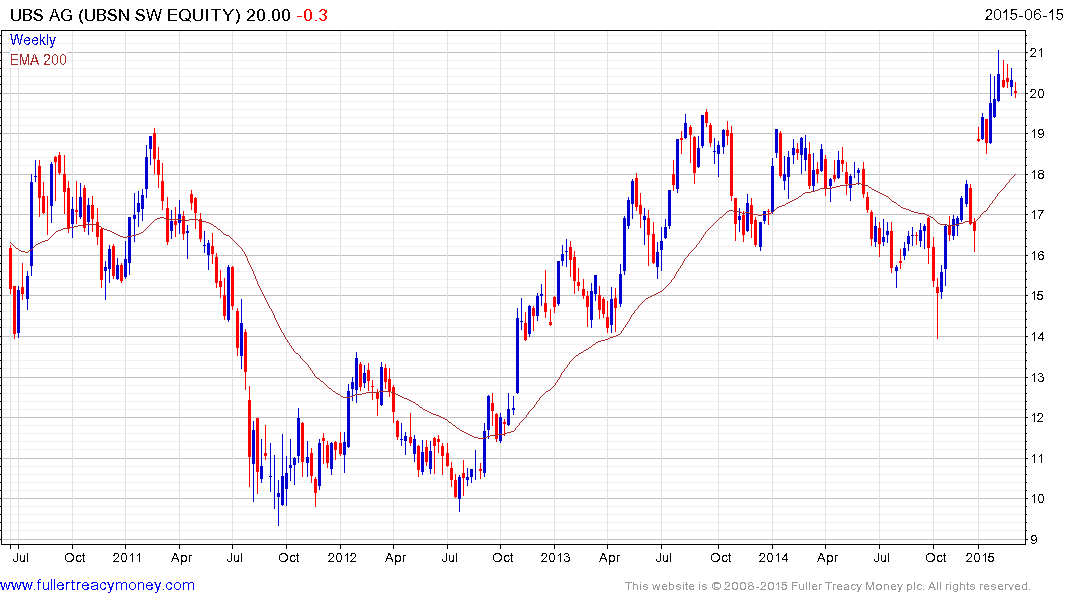Screen dimensions: 1075x600
Task: Click the price change value -0.3
Action: coord(312,15)
